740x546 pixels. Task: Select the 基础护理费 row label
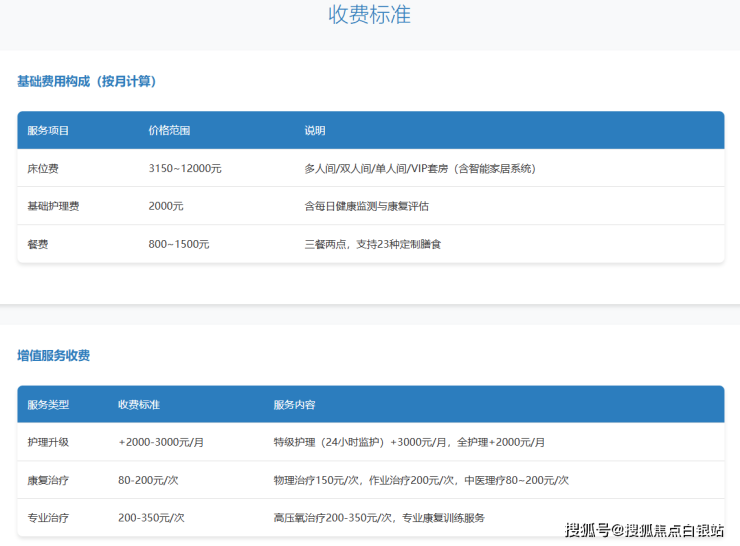[53, 206]
